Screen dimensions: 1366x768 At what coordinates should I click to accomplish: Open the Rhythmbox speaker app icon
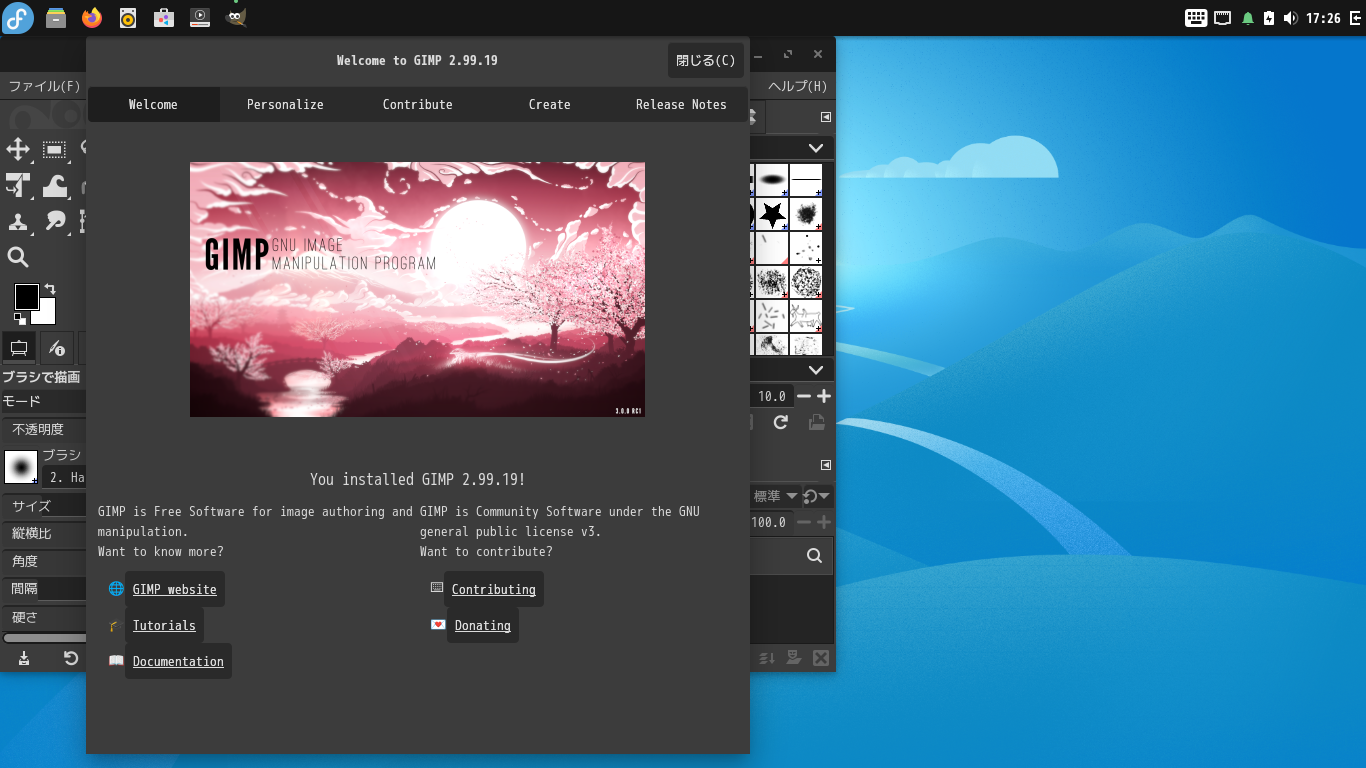[128, 17]
